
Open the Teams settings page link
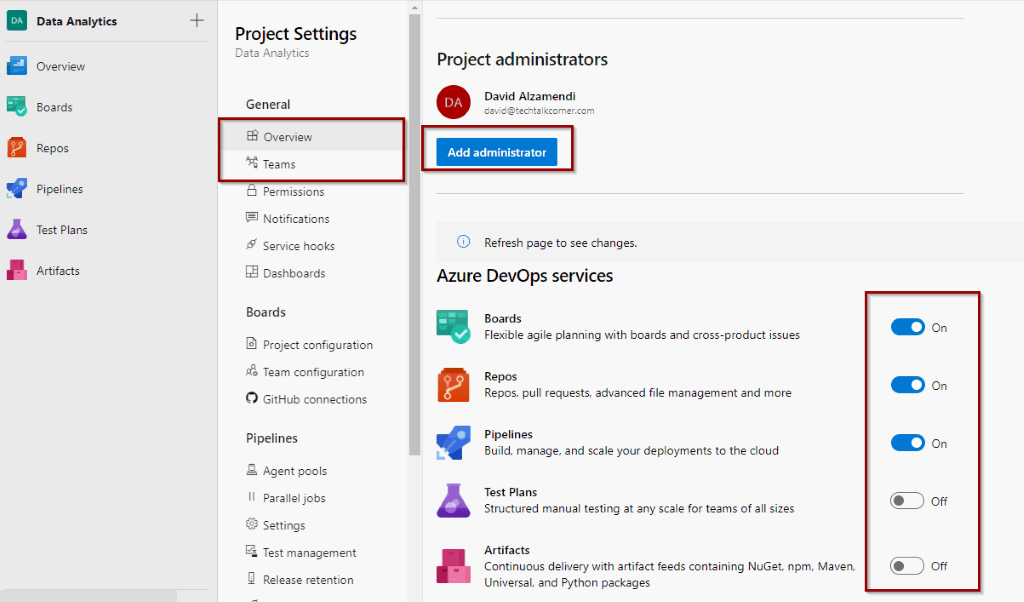pyautogui.click(x=280, y=165)
